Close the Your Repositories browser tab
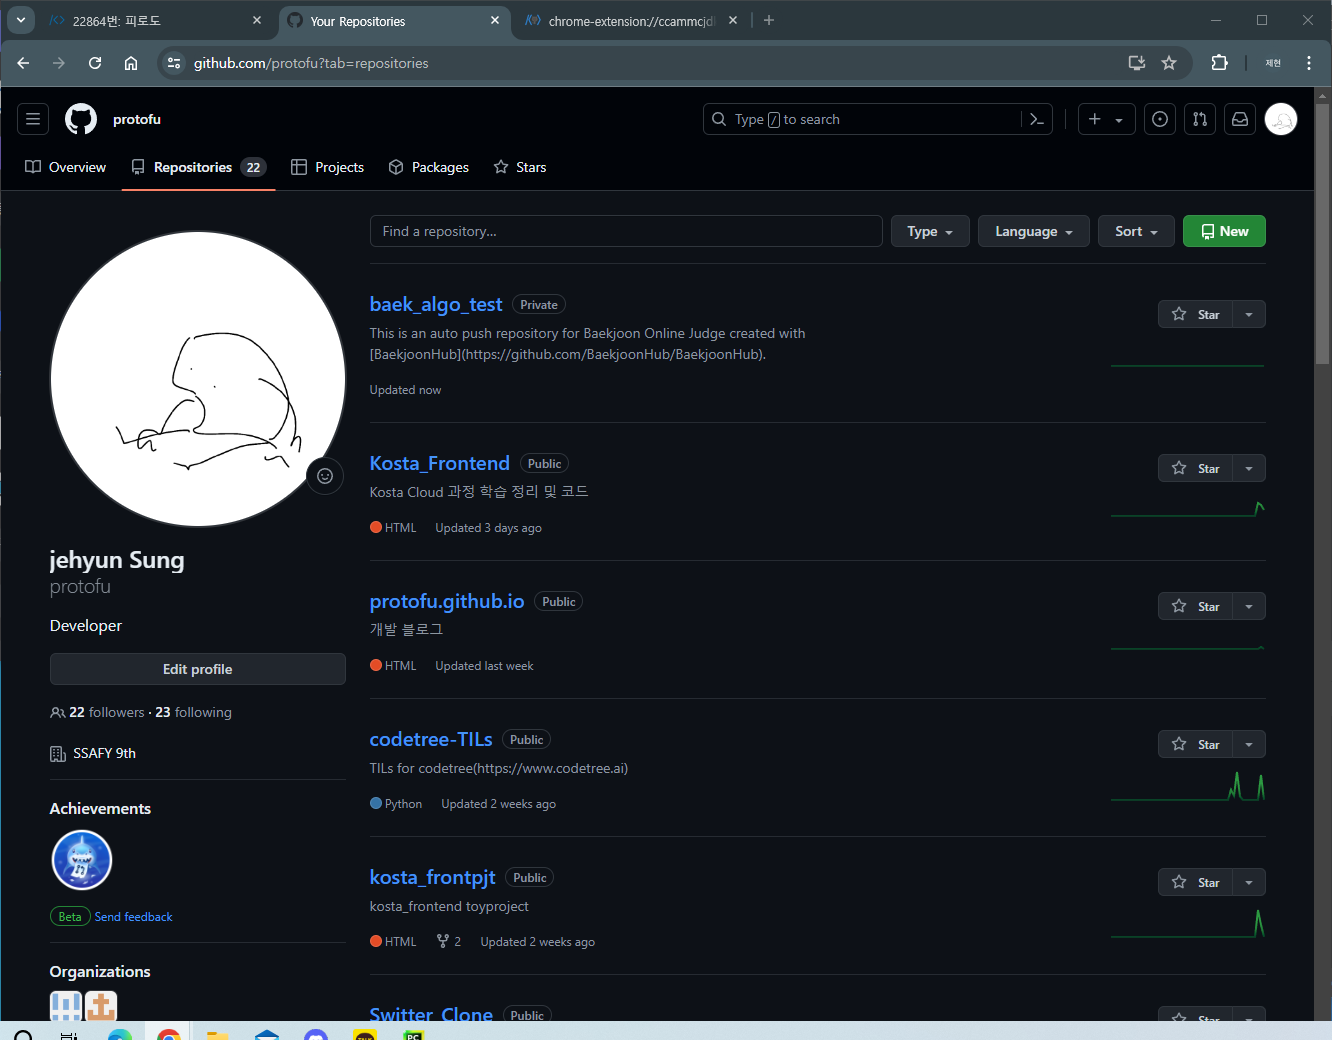1332x1040 pixels. pos(495,20)
